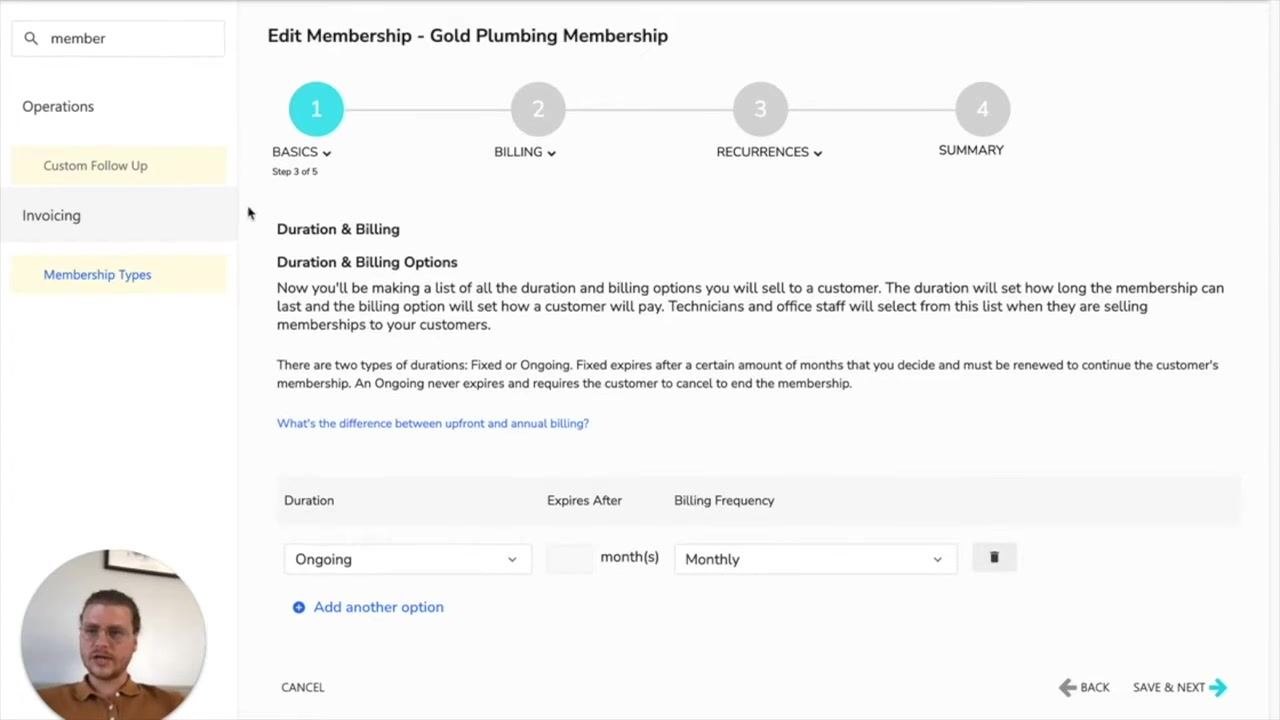1280x720 pixels.
Task: Jump to step 3 circle
Action: coord(760,109)
